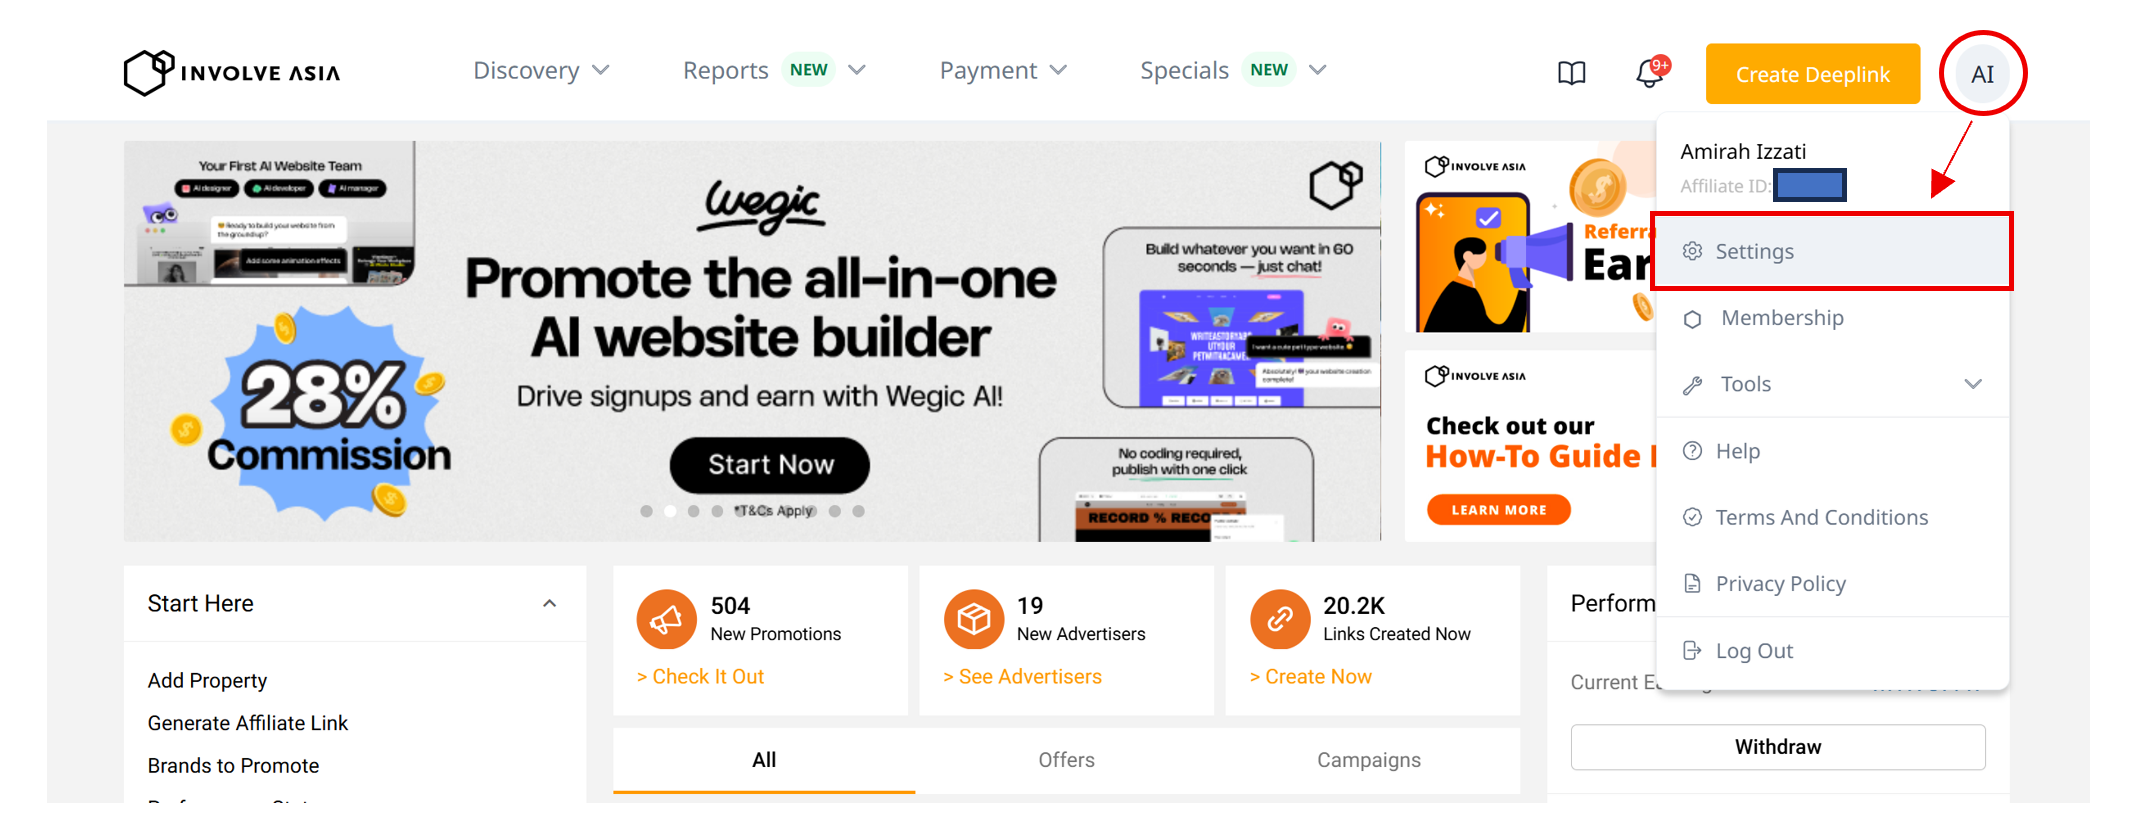This screenshot has width=2147, height=826.
Task: Open the notifications bell icon
Action: tap(1650, 73)
